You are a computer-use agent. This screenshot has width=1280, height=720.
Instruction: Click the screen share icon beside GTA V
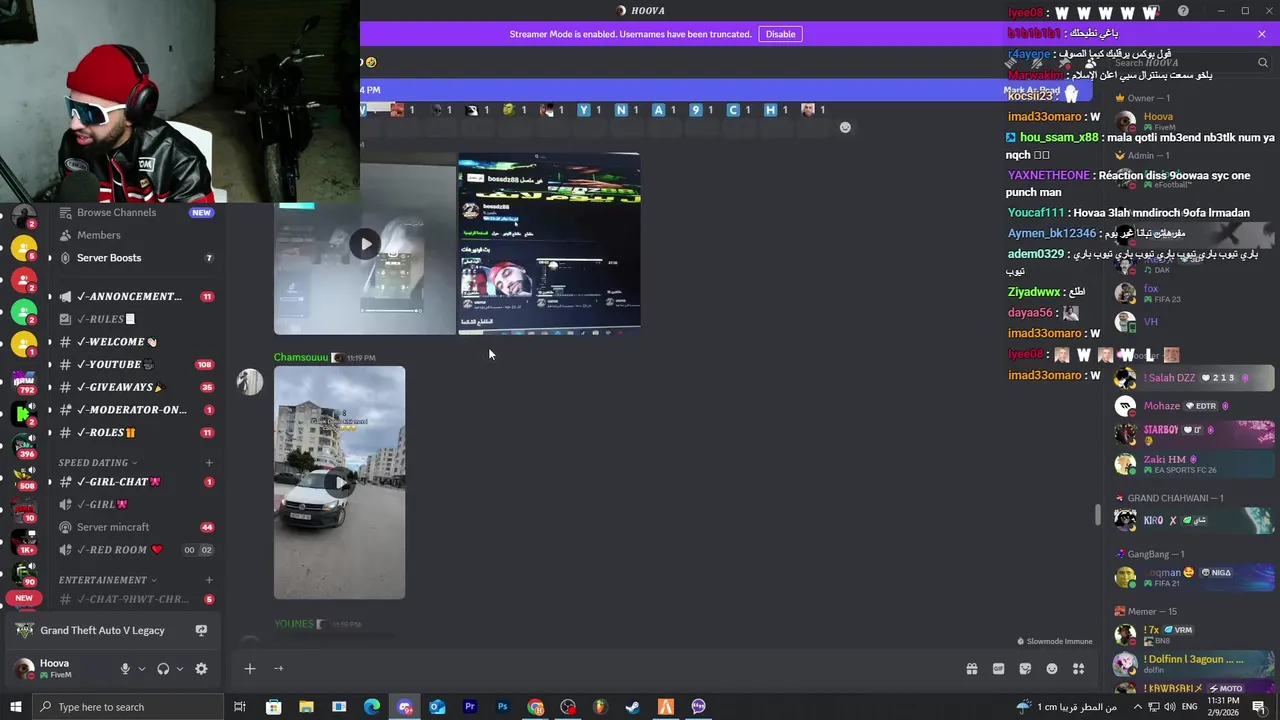(x=201, y=631)
